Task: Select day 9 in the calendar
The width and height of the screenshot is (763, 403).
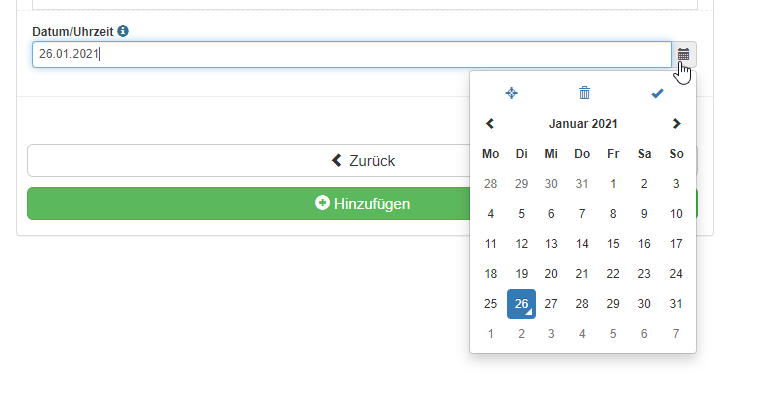Action: [x=644, y=214]
